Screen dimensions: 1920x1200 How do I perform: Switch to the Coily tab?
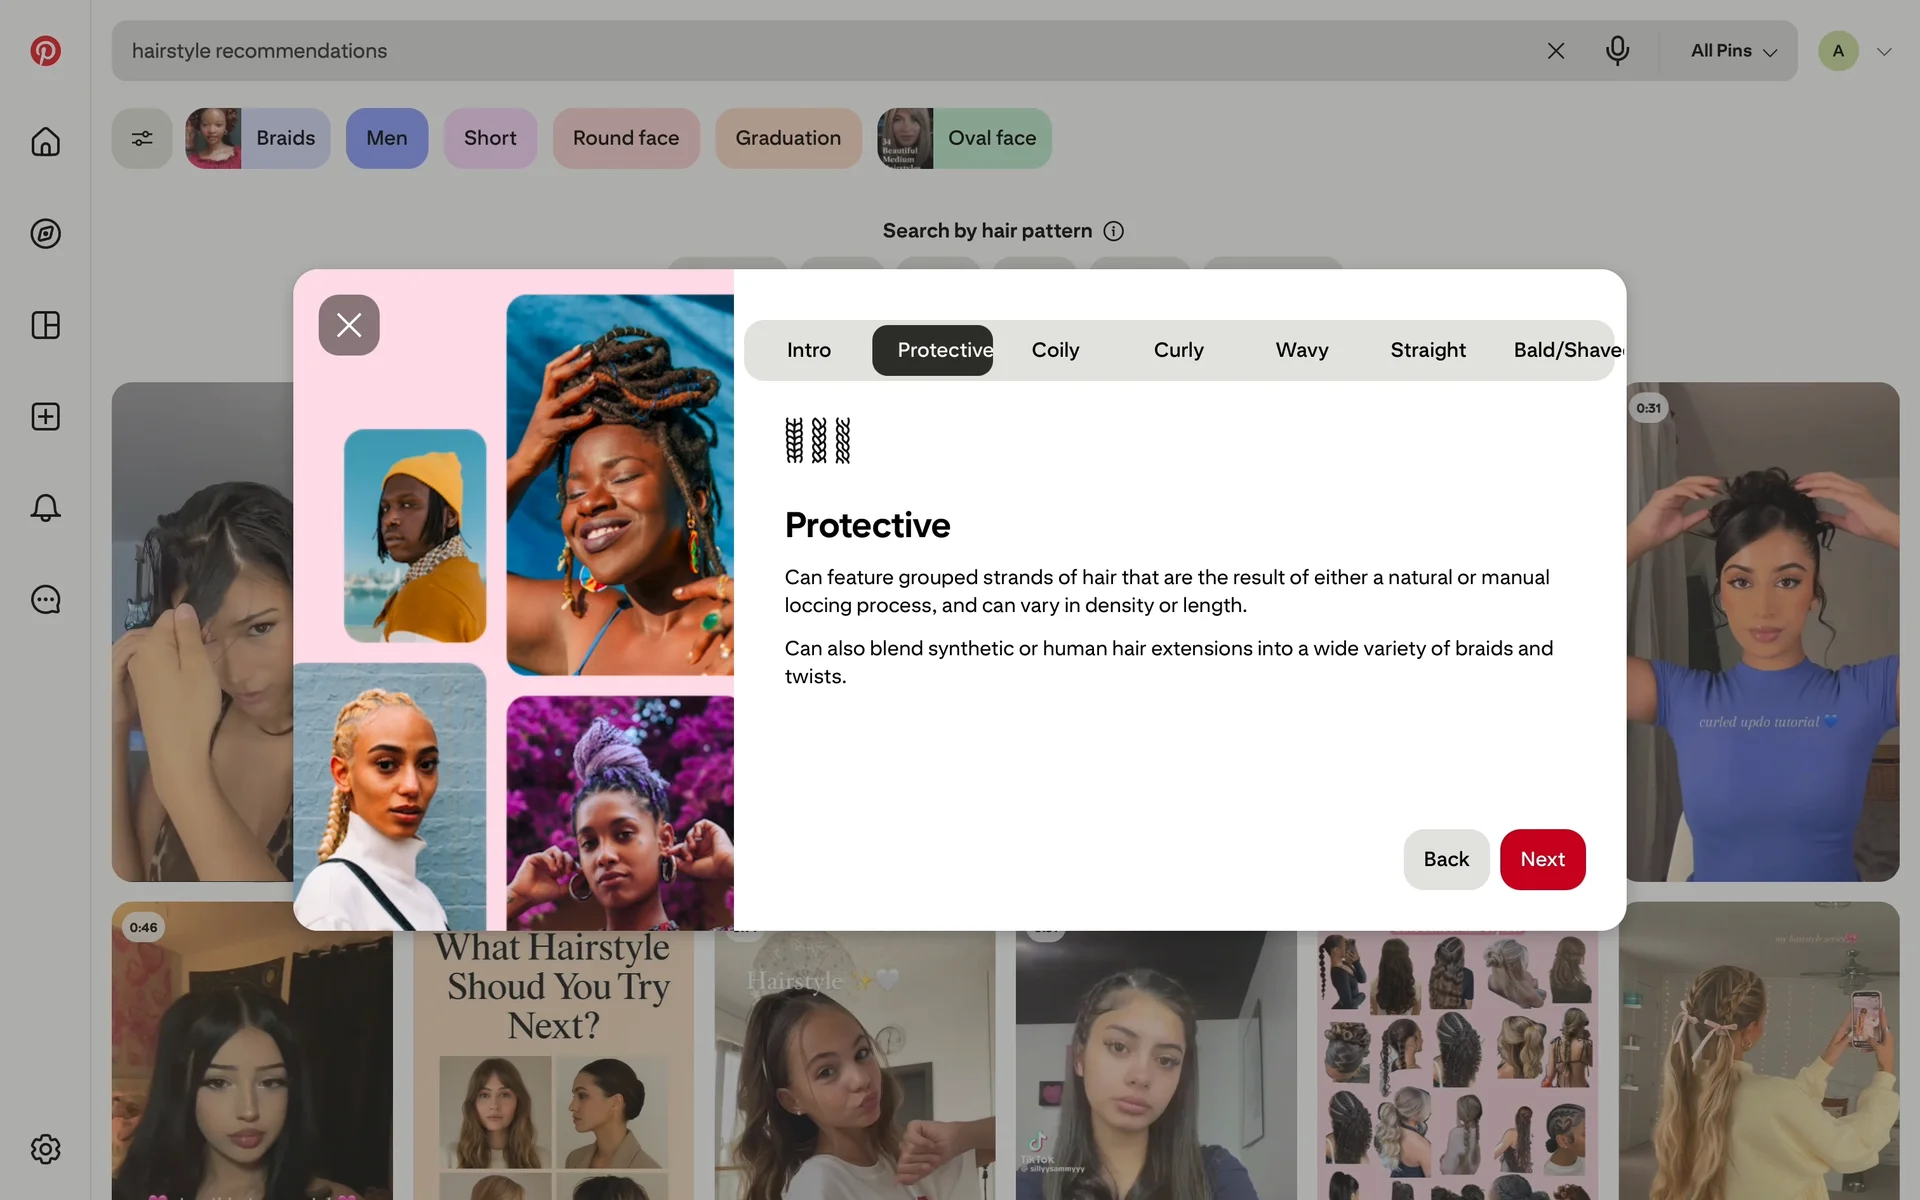click(1055, 350)
